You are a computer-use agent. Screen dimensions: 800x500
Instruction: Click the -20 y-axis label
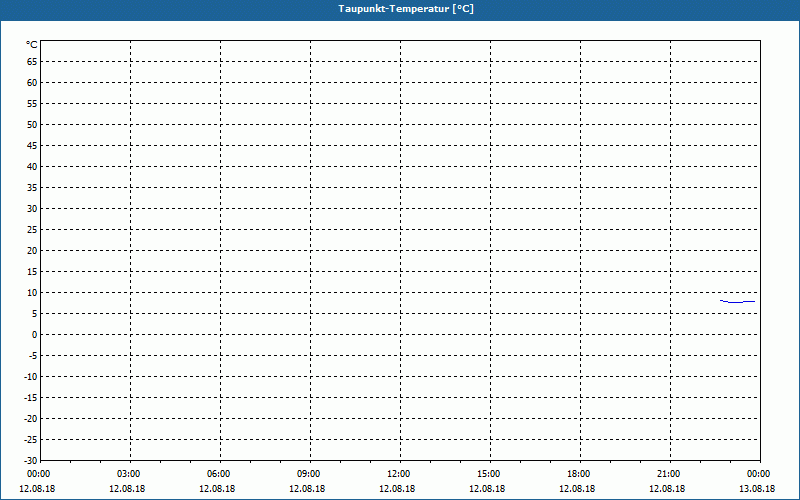coord(31,419)
